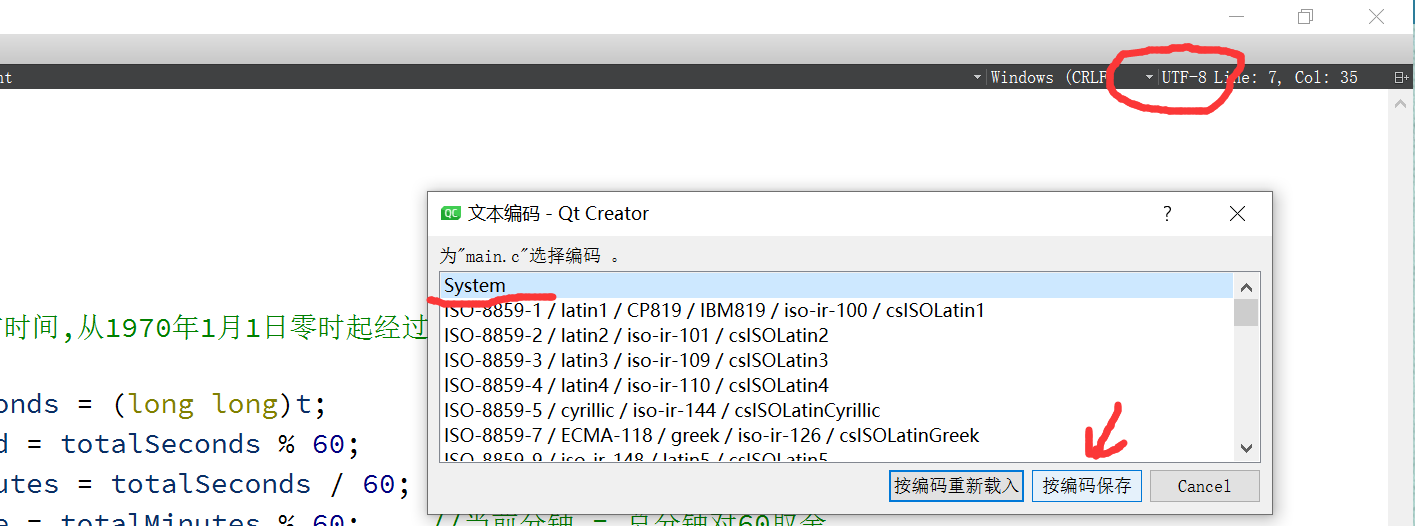Click the split editor icon in Qt Creator toolbar
The width and height of the screenshot is (1415, 526).
click(x=1401, y=77)
